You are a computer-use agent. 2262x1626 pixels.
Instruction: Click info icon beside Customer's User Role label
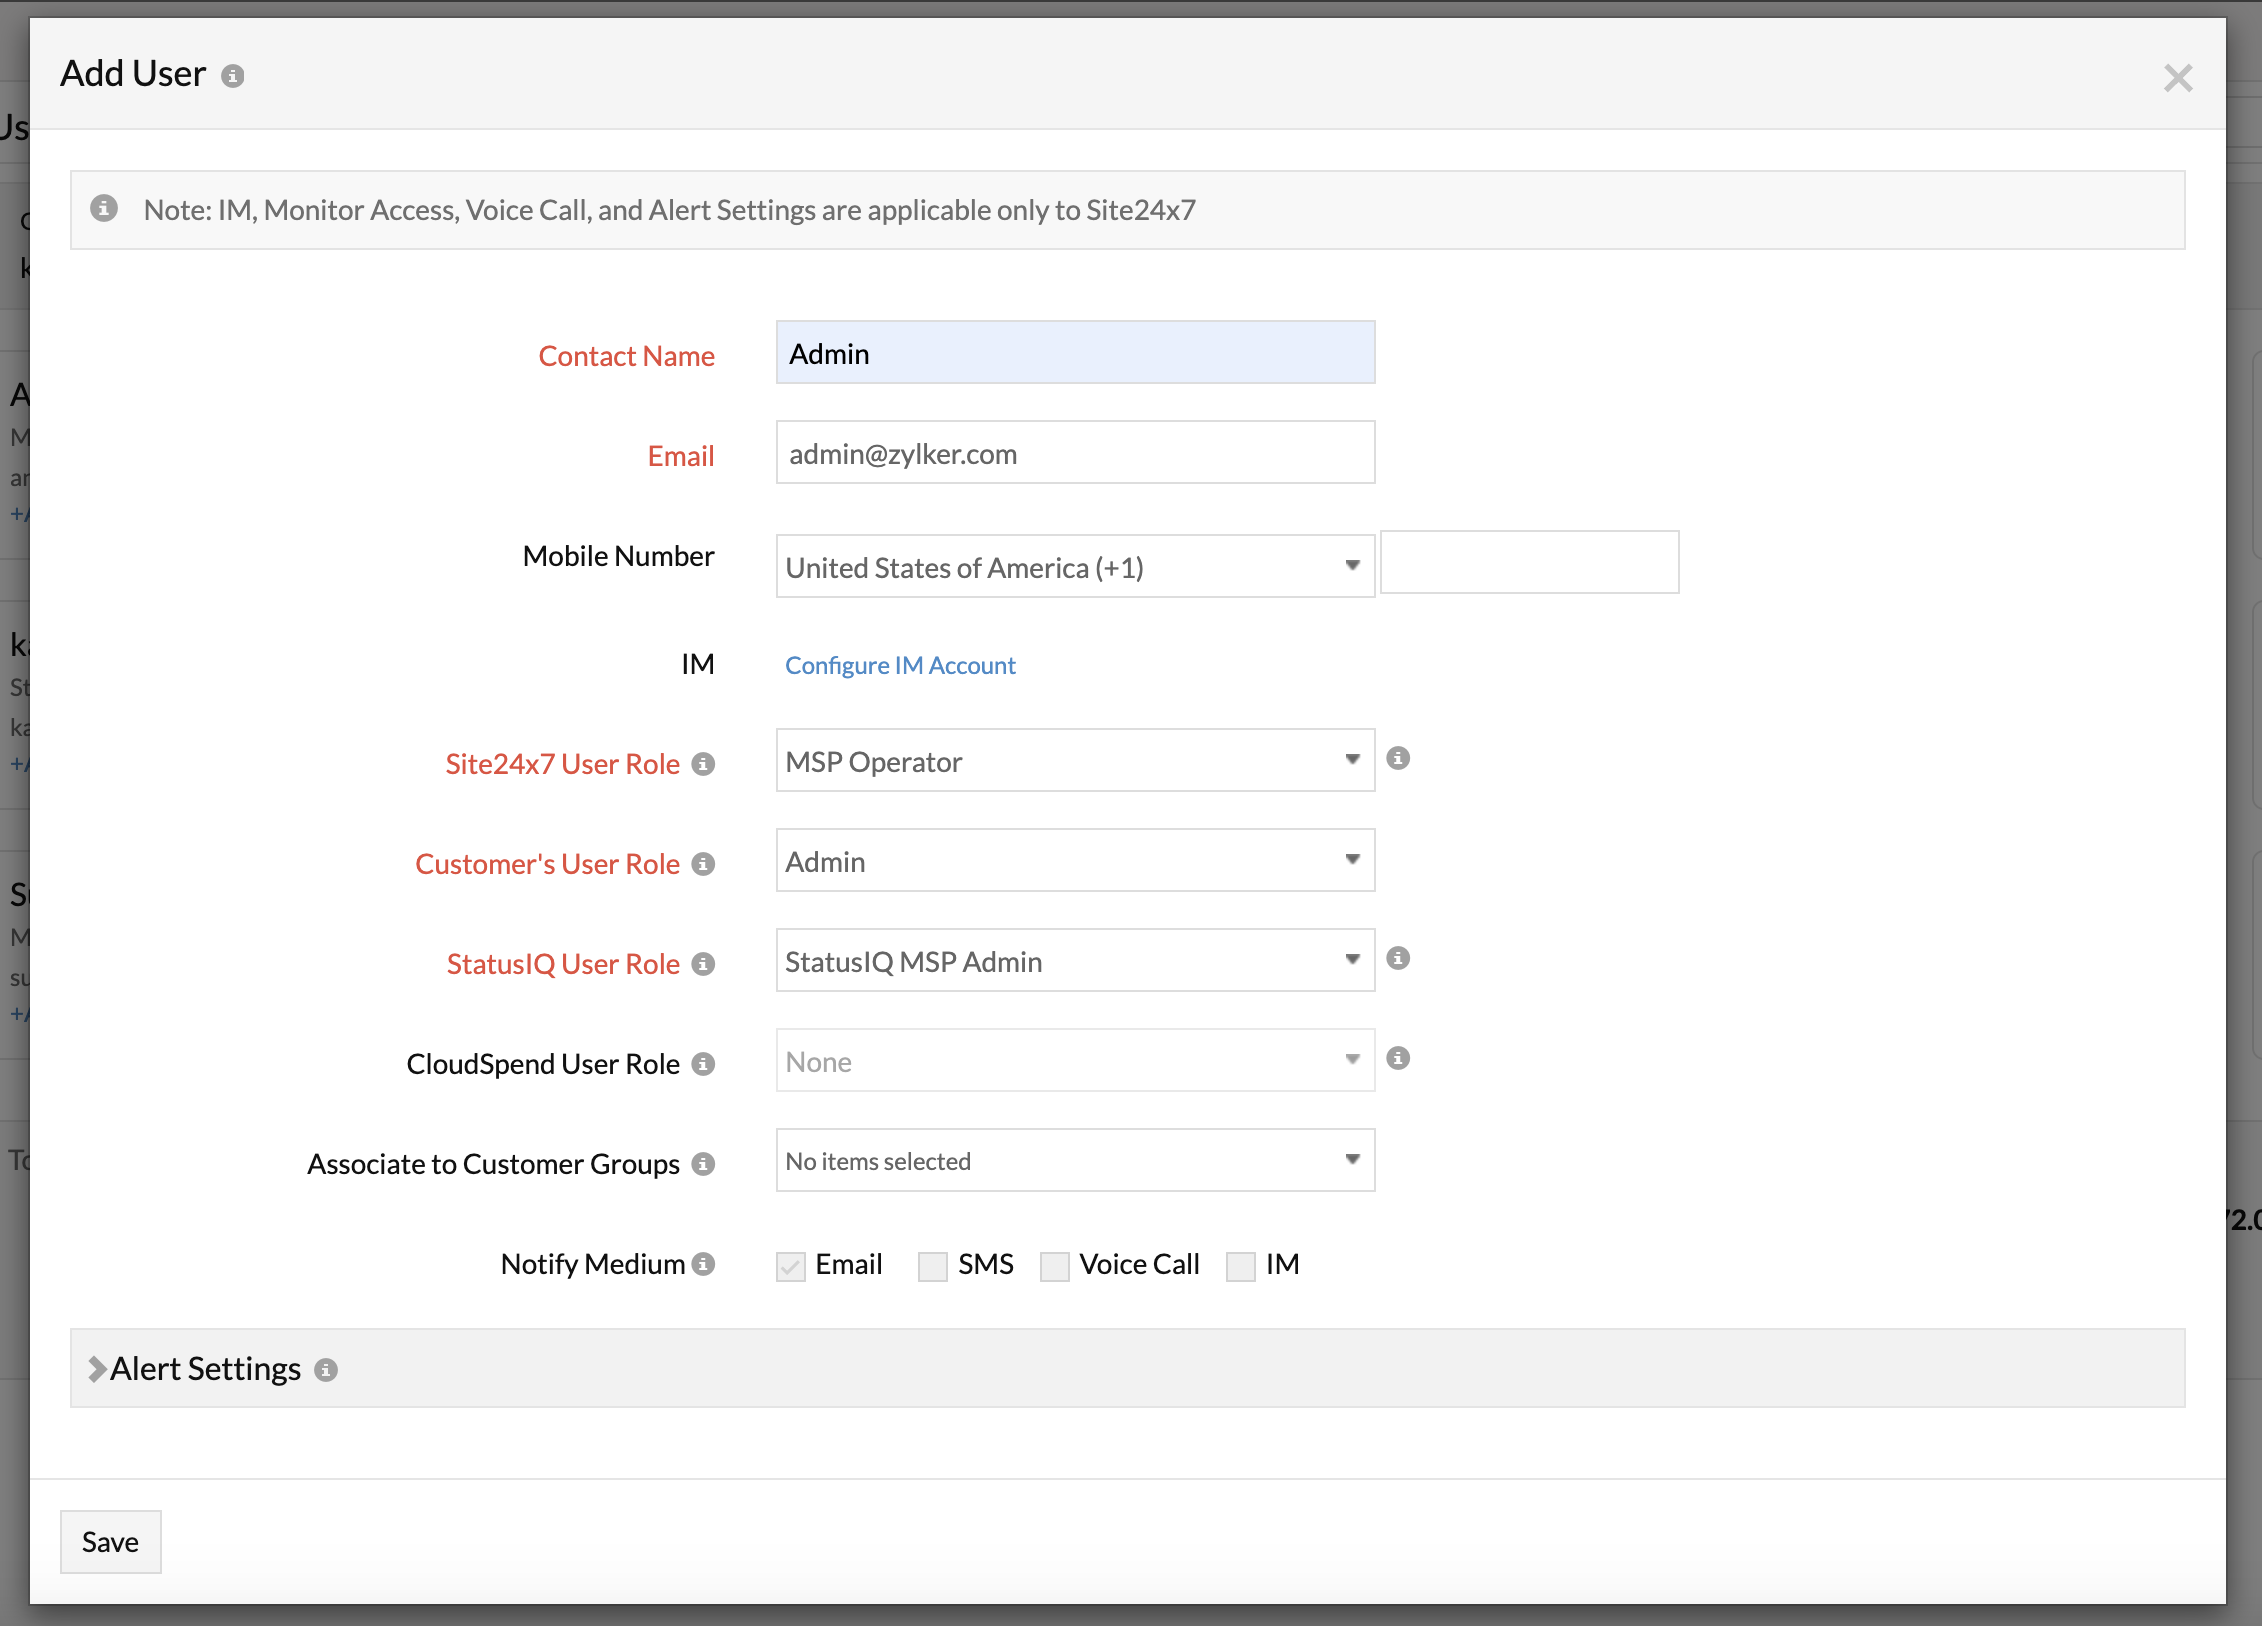(x=703, y=864)
